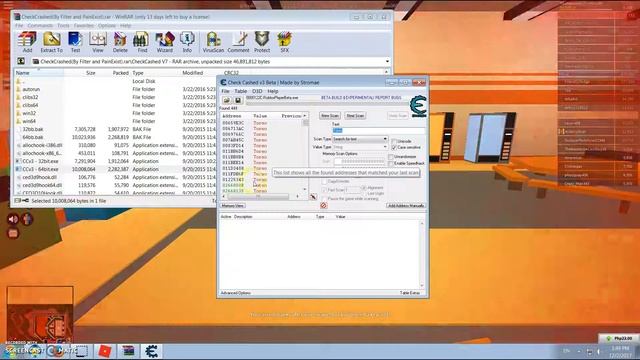Image resolution: width=640 pixels, height=360 pixels.
Task: Open Commands menu in WinRAR
Action: [x=40, y=25]
